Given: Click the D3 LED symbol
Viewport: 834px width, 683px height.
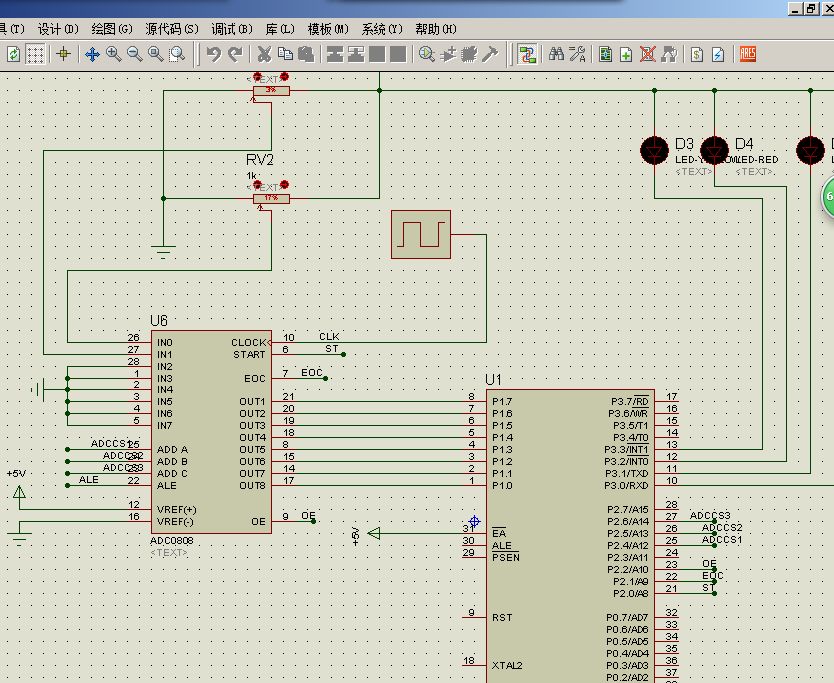Looking at the screenshot, I should [654, 151].
